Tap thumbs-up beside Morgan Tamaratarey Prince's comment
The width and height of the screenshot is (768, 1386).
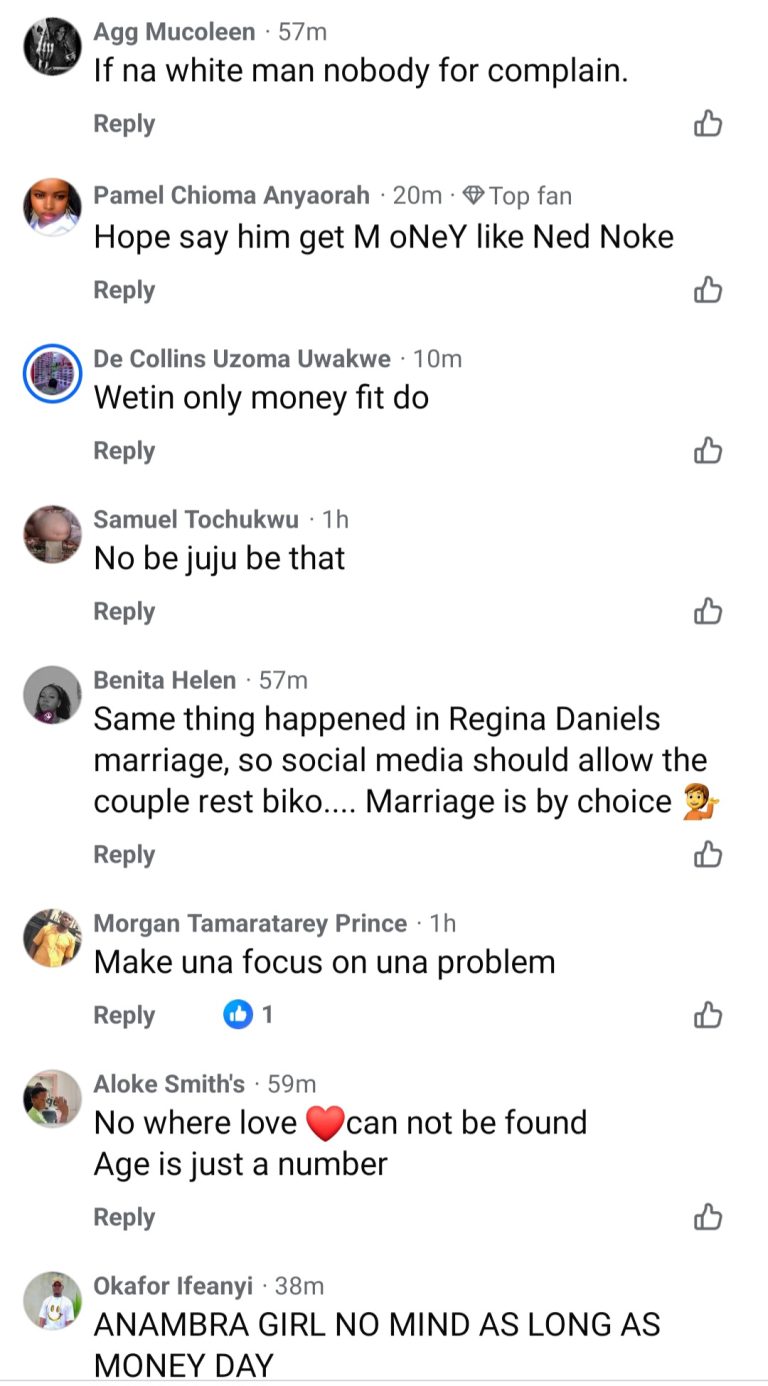708,1015
